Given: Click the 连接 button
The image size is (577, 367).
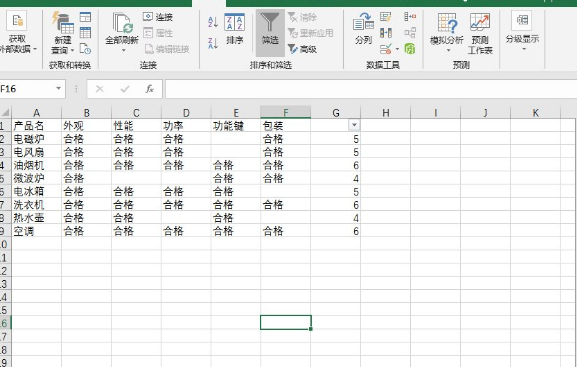Looking at the screenshot, I should (x=157, y=17).
